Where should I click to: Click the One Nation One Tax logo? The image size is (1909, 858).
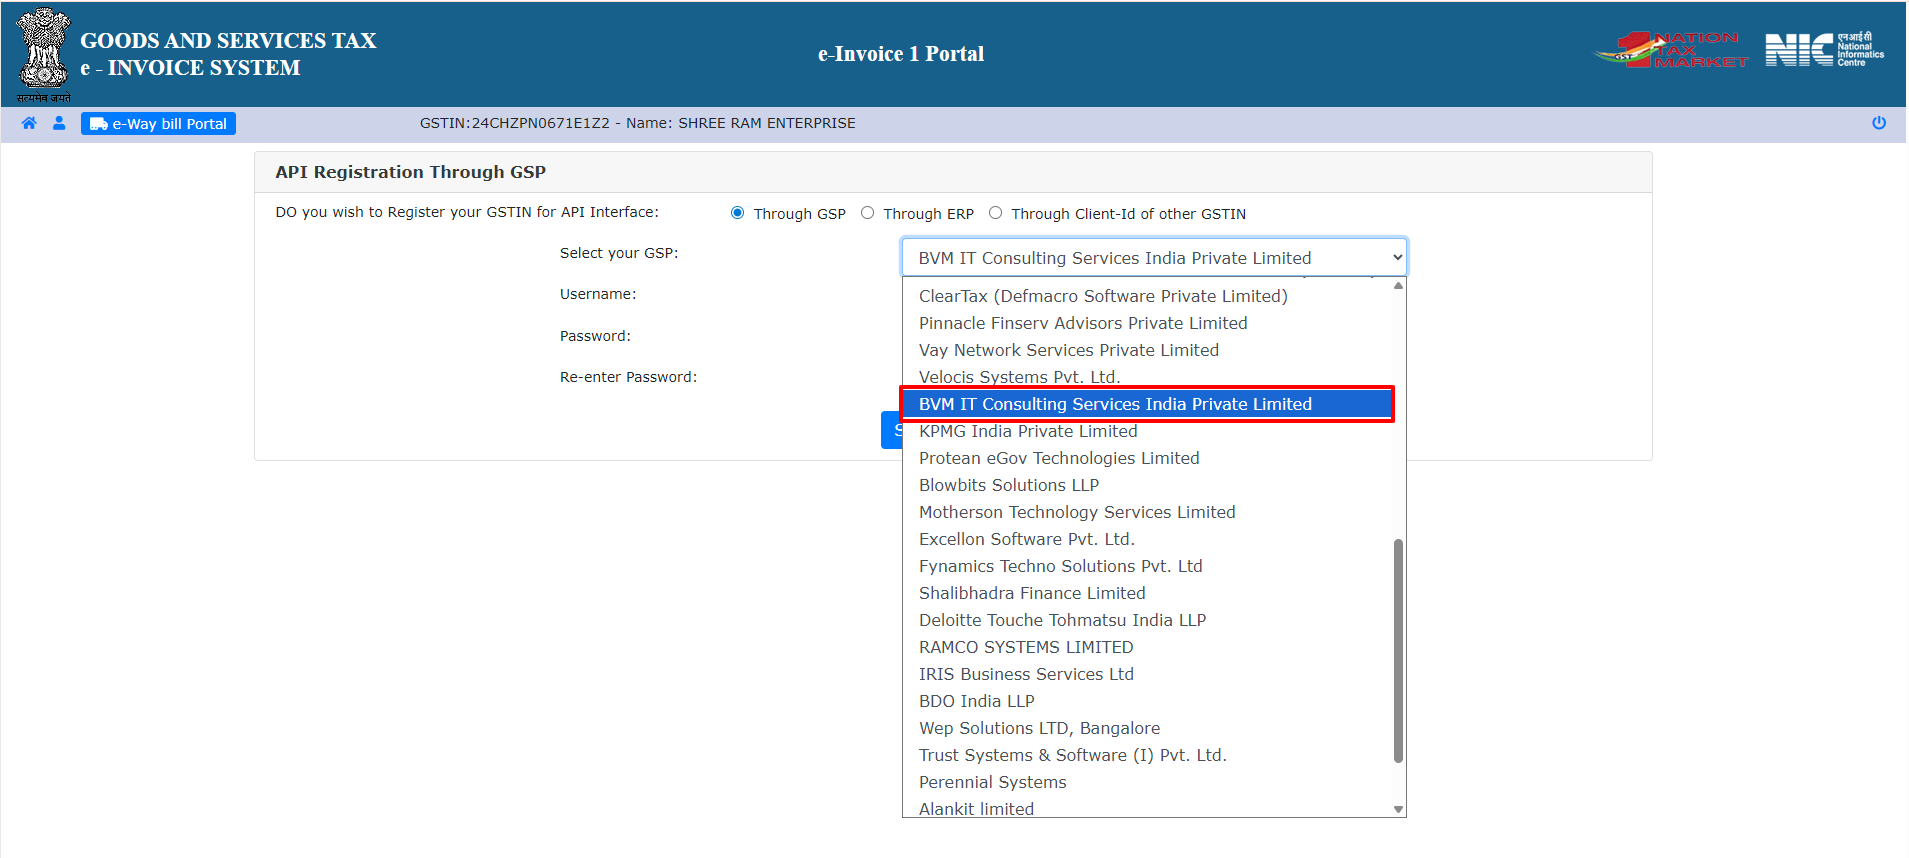1671,50
